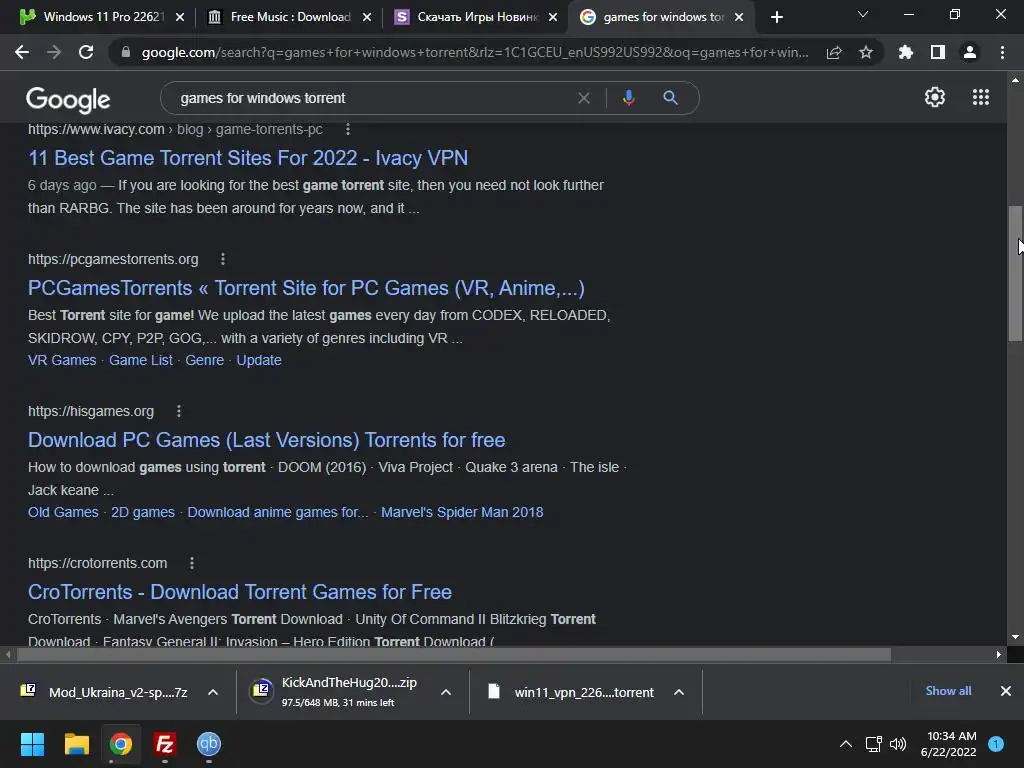Open the new tab plus button
This screenshot has height=768, width=1024.
tap(776, 17)
